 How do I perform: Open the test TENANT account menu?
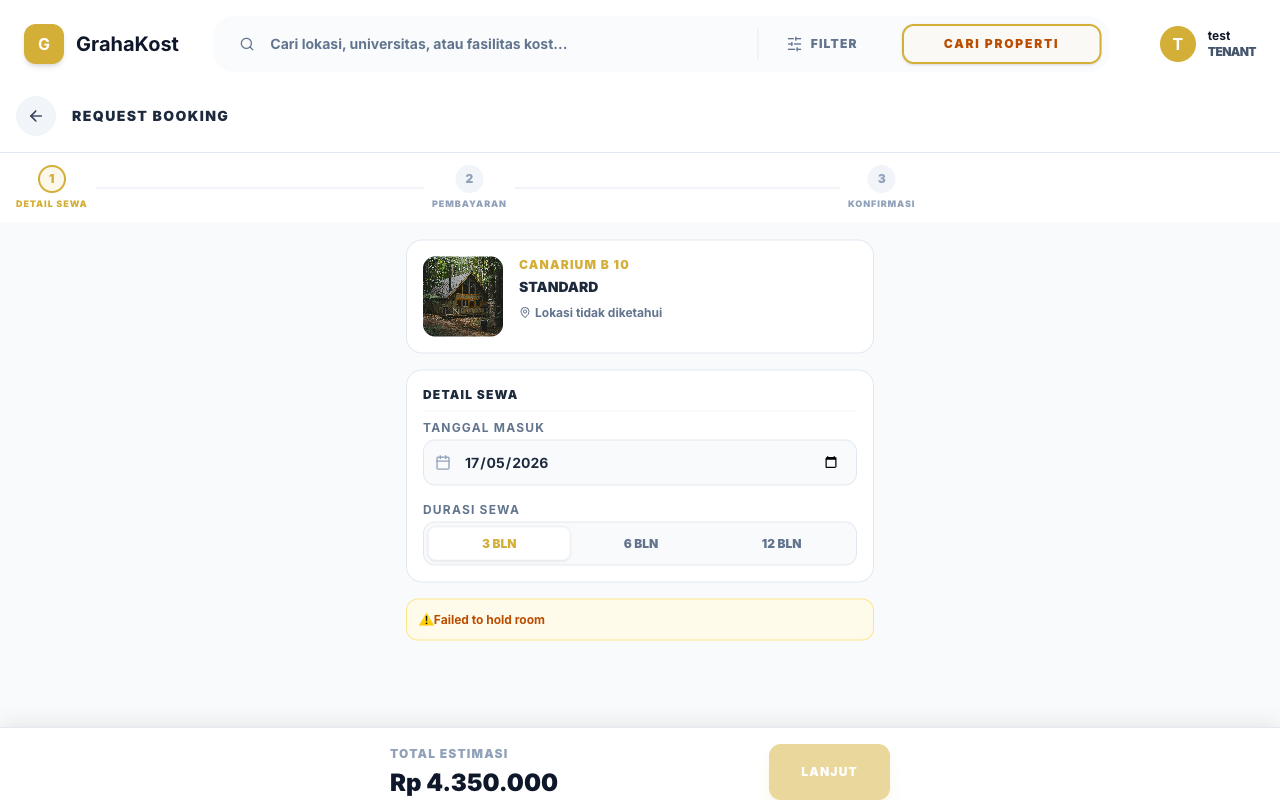1208,44
